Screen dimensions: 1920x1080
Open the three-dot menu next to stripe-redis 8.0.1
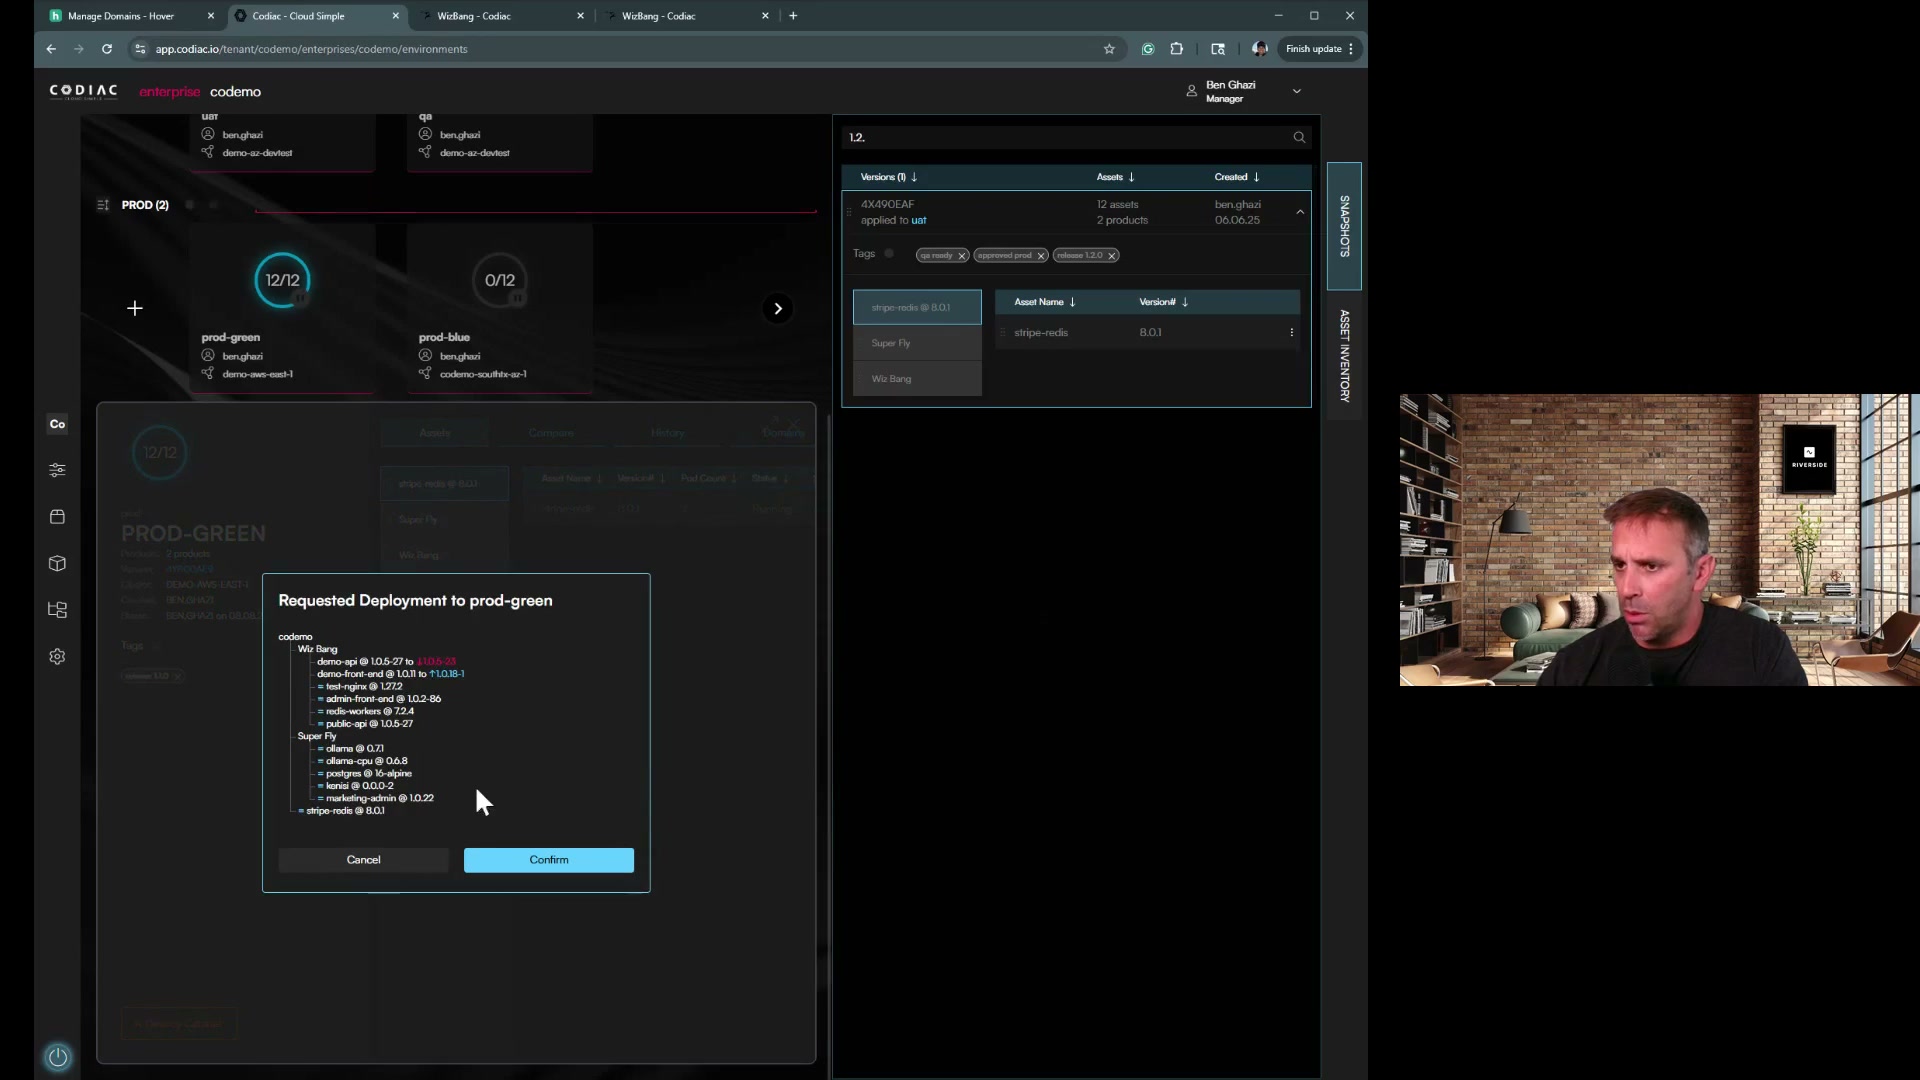tap(1292, 332)
